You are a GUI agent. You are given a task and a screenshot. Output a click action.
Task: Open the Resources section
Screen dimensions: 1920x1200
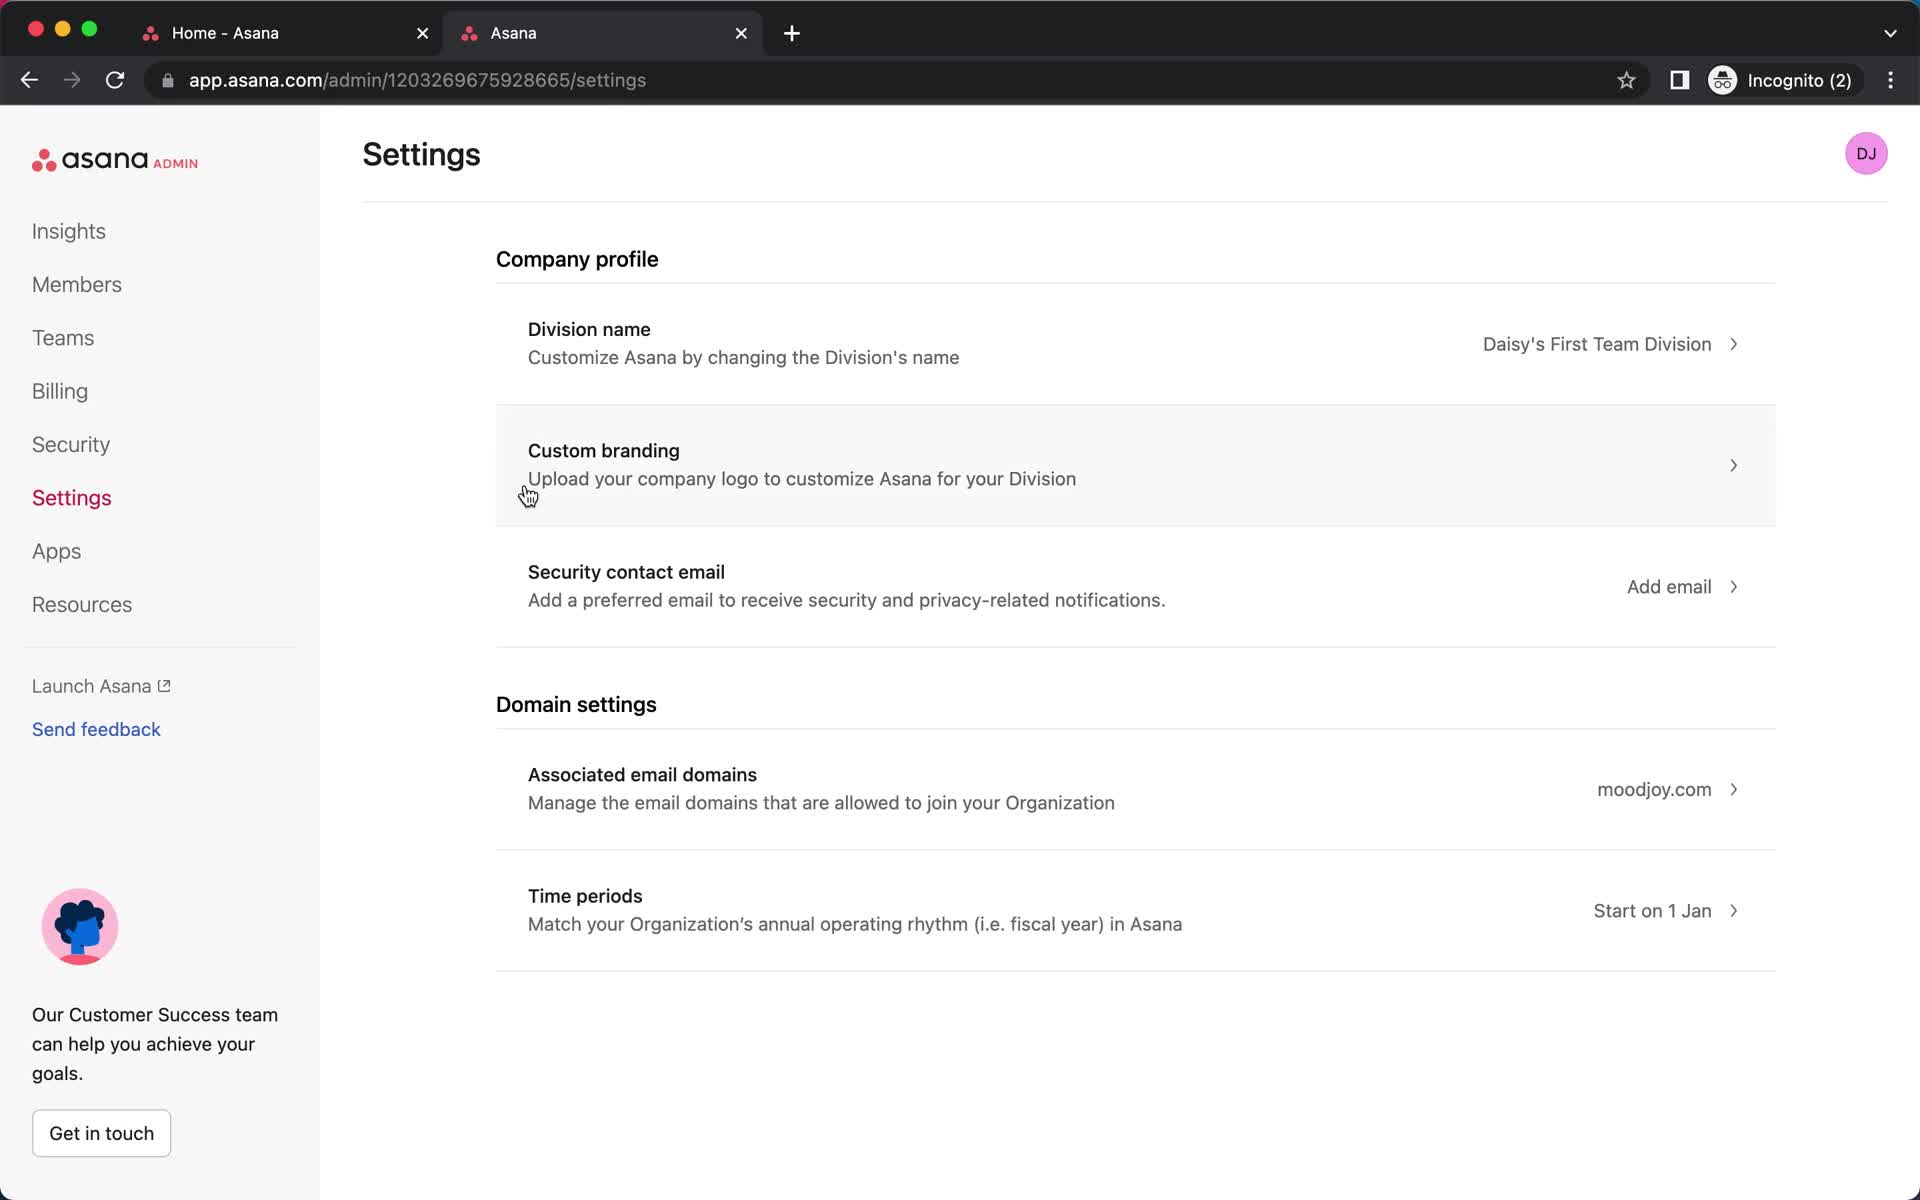point(82,604)
